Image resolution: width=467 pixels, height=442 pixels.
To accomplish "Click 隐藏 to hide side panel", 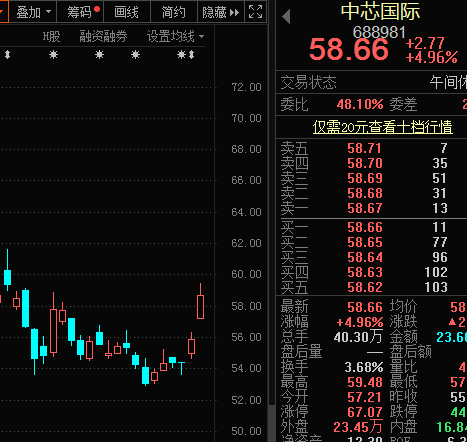I will click(x=221, y=12).
